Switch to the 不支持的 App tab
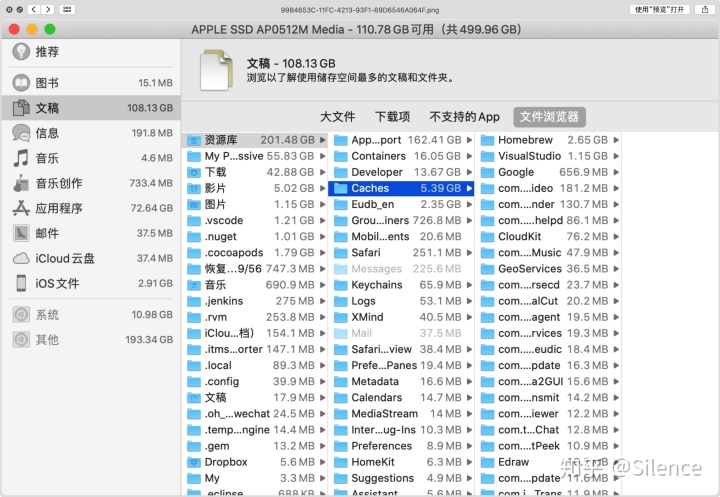 click(x=464, y=117)
